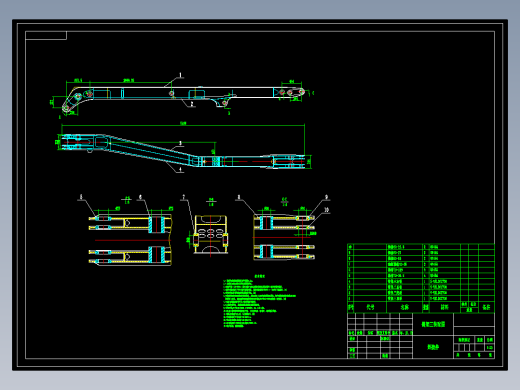Select overall length dimension above plan view
Viewport: 520px width, 390px height.
click(x=183, y=124)
